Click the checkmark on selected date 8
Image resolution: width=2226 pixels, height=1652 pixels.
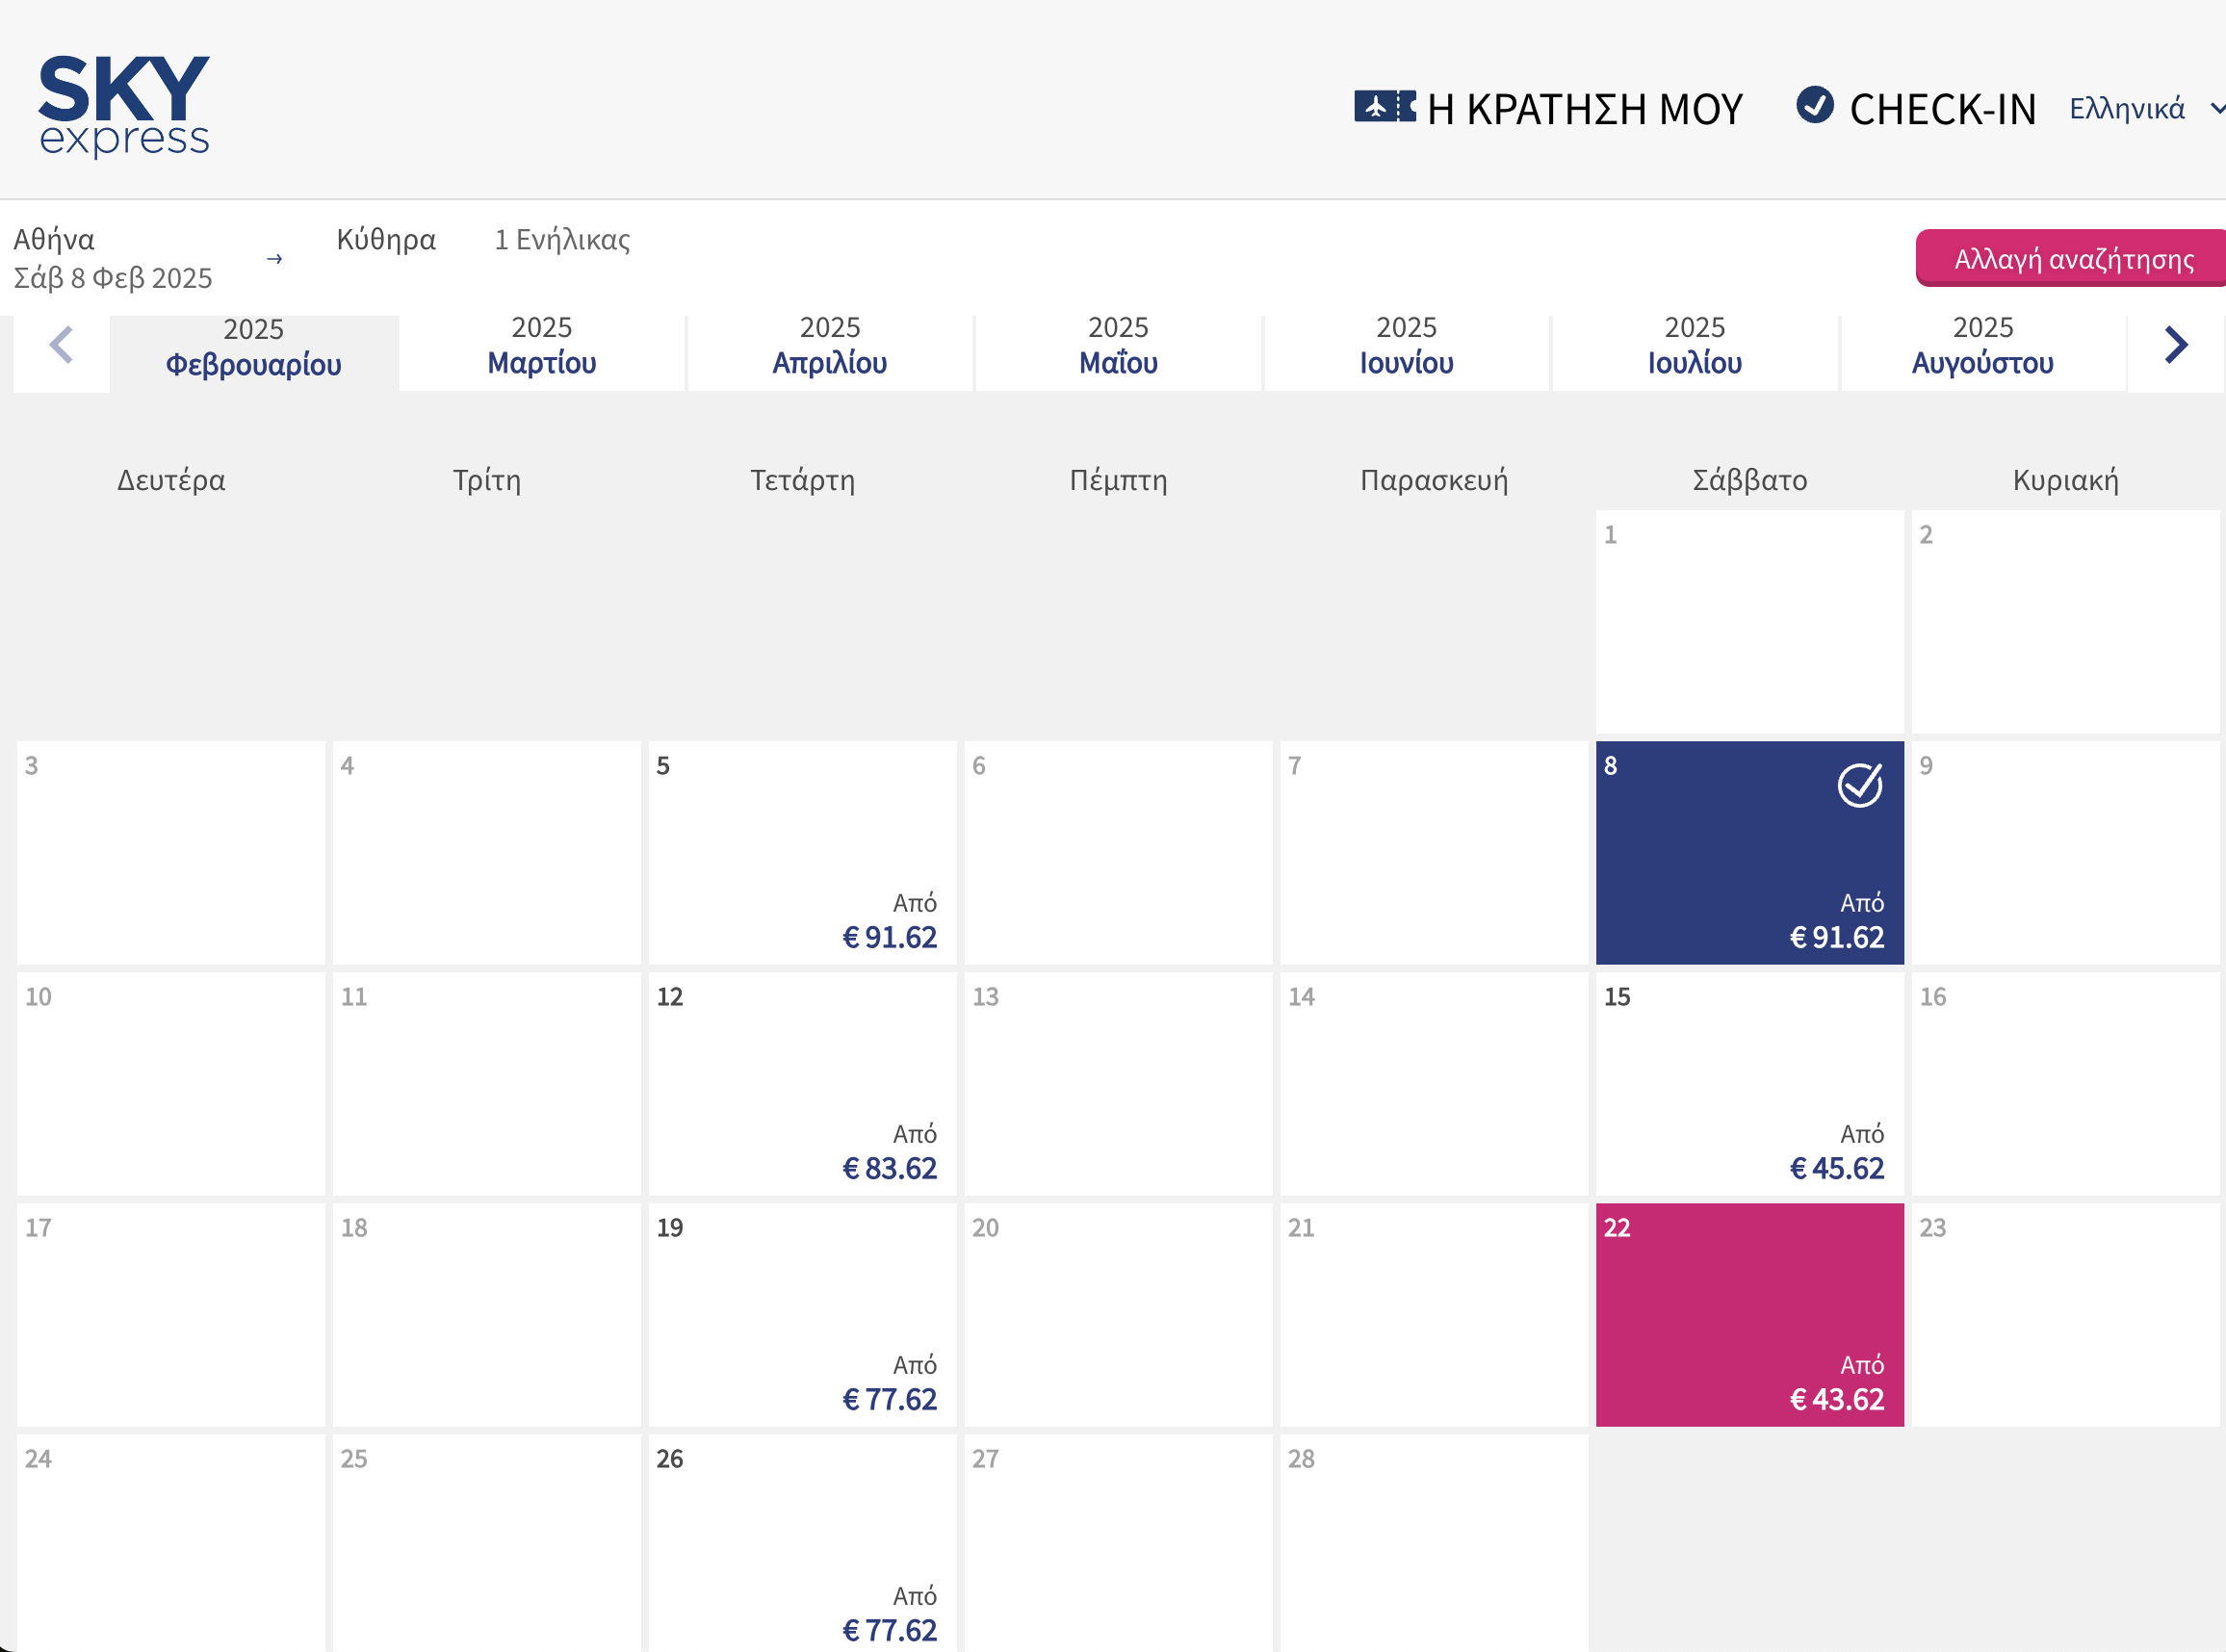(1858, 786)
